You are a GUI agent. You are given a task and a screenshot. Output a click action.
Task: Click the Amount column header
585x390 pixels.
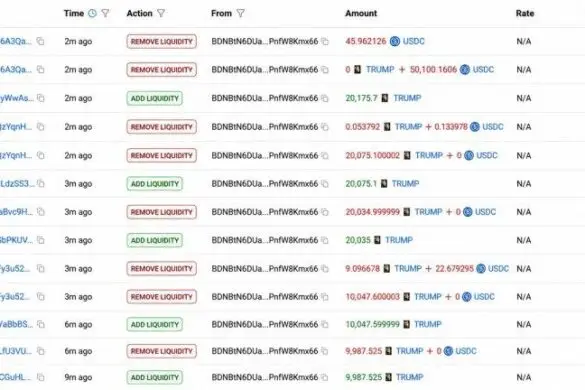[361, 13]
